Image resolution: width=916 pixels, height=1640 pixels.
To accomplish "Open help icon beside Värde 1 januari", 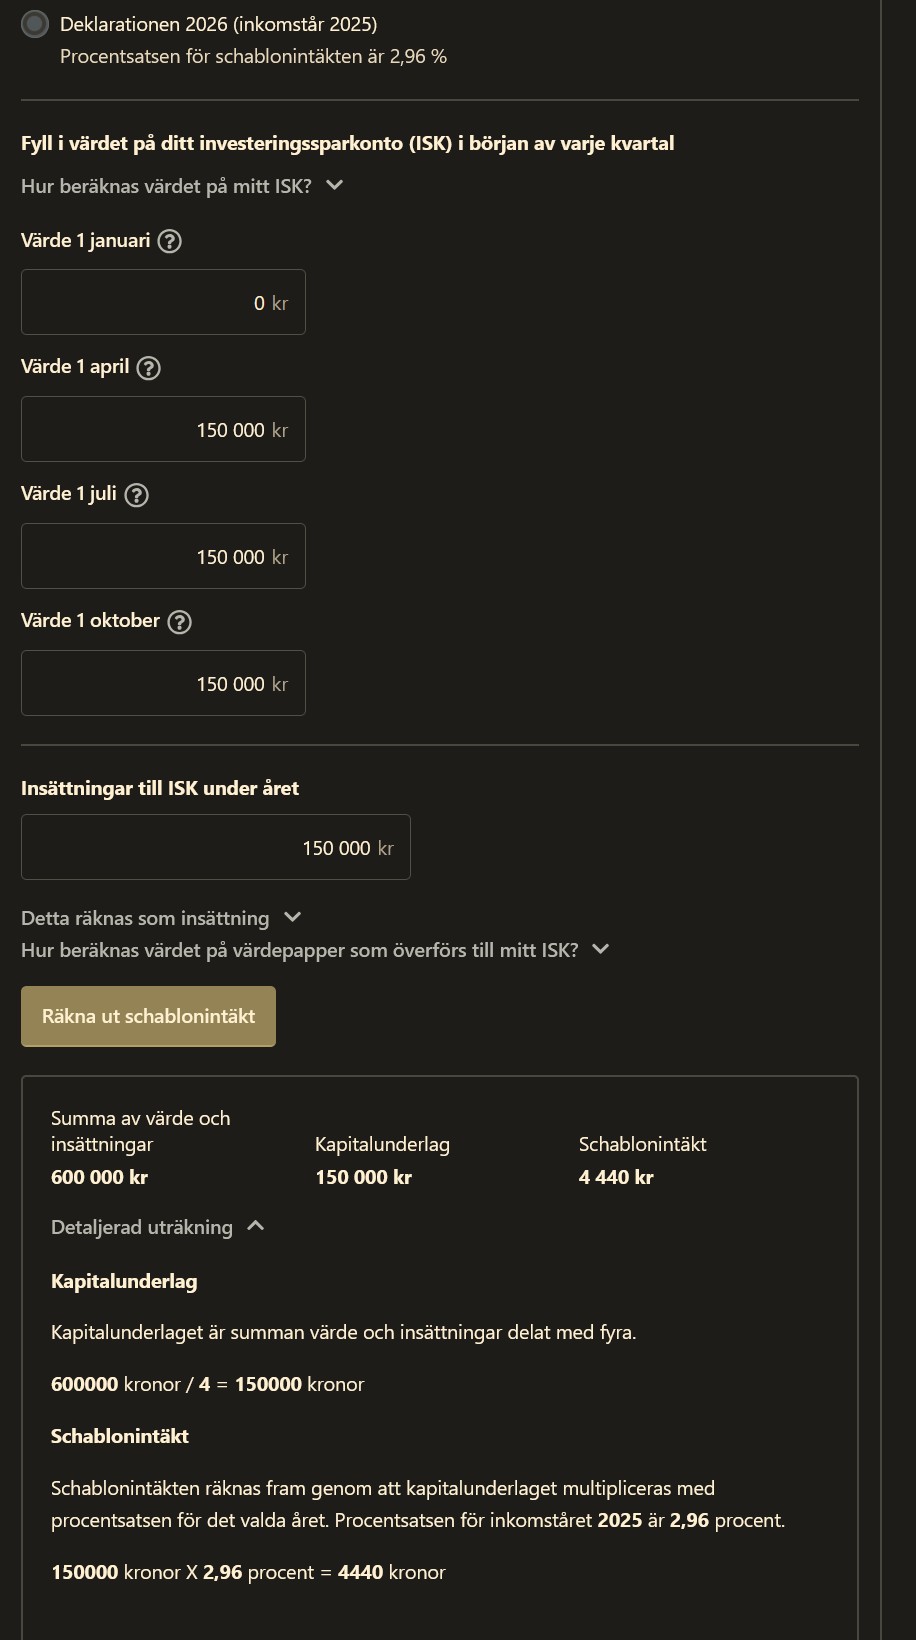I will 170,241.
